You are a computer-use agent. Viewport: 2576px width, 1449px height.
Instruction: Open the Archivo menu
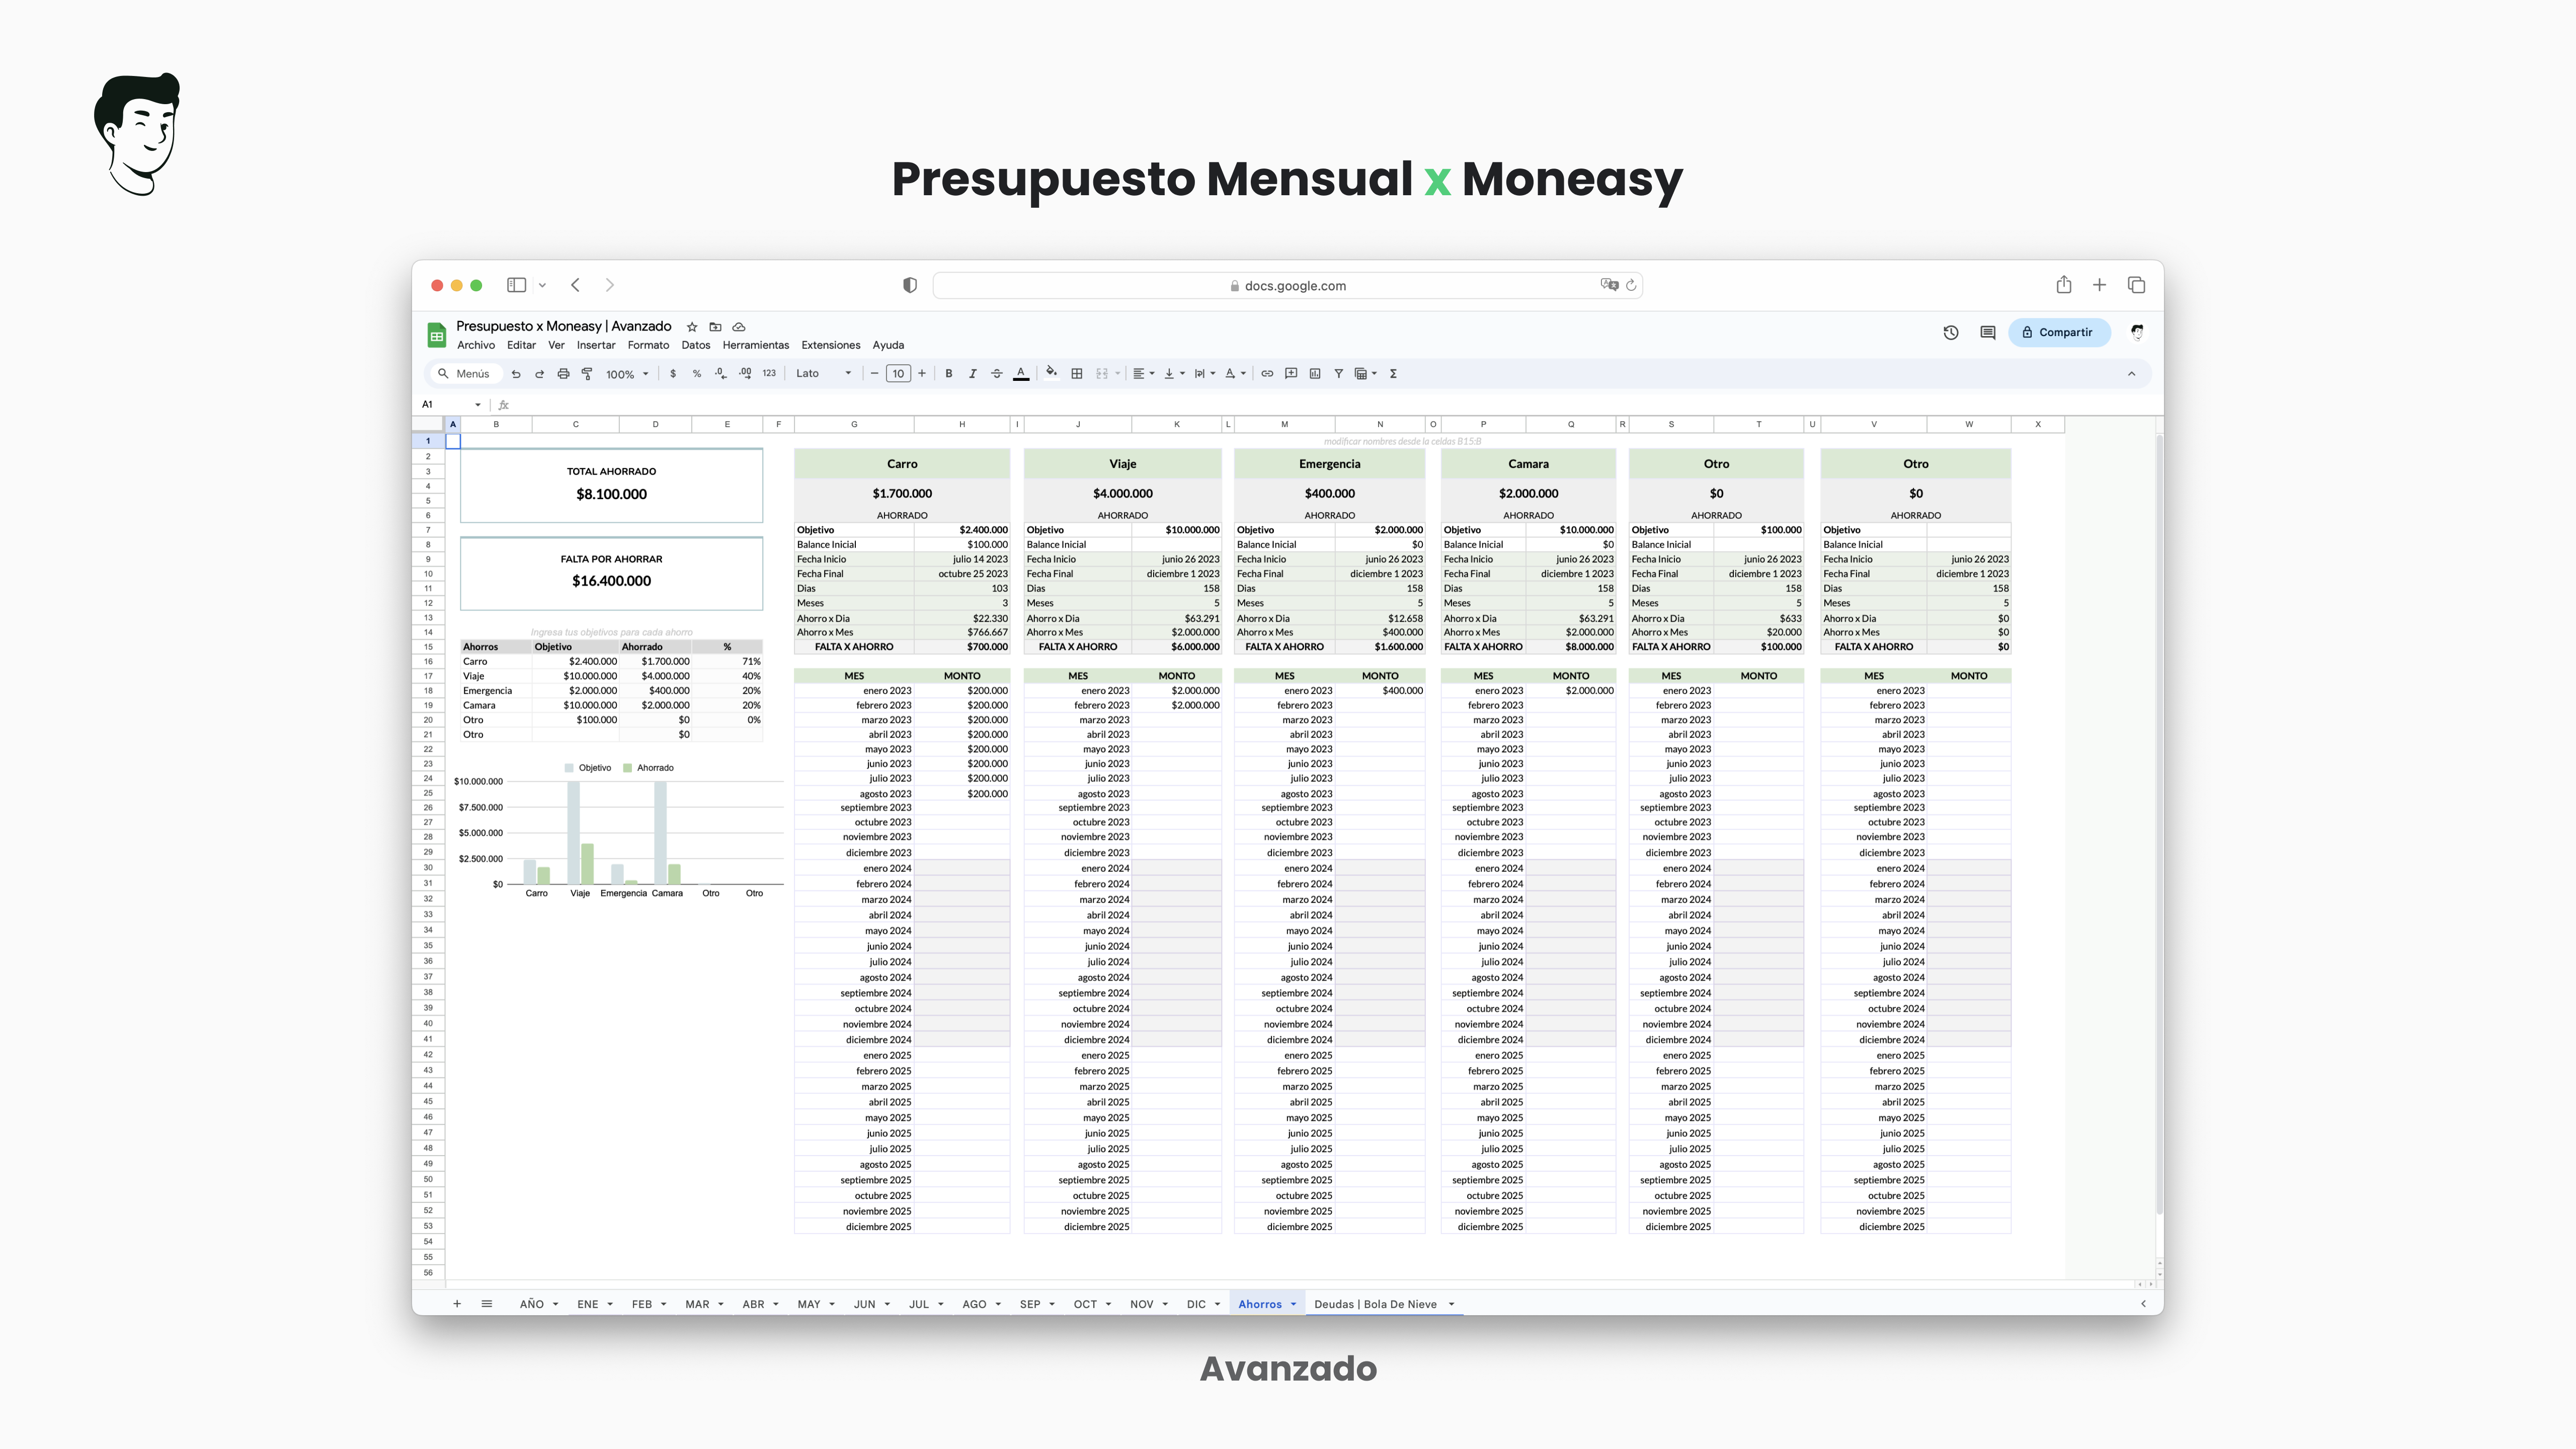click(x=476, y=345)
